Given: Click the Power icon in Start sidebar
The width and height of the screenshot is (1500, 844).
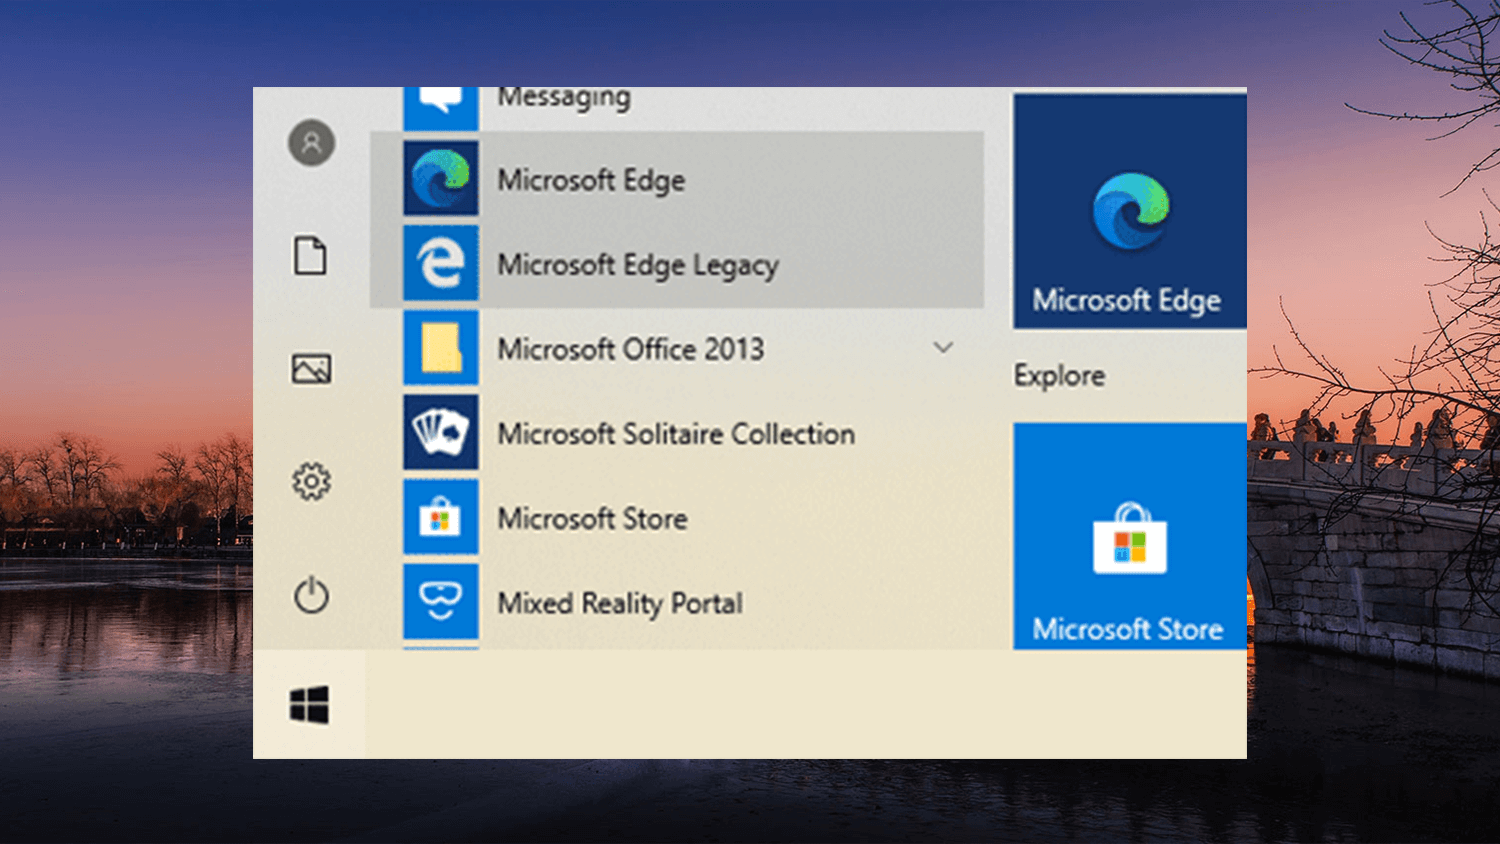Looking at the screenshot, I should point(312,595).
